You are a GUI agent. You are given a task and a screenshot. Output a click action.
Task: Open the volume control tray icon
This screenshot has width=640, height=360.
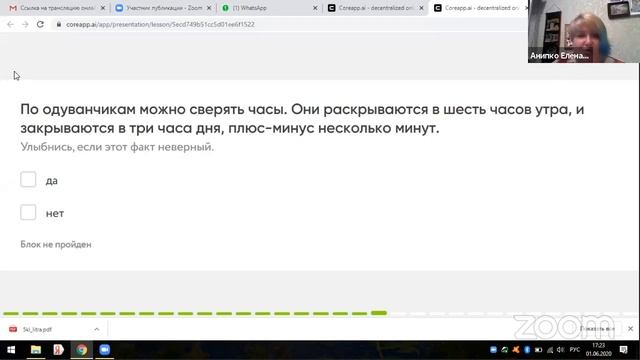point(560,350)
